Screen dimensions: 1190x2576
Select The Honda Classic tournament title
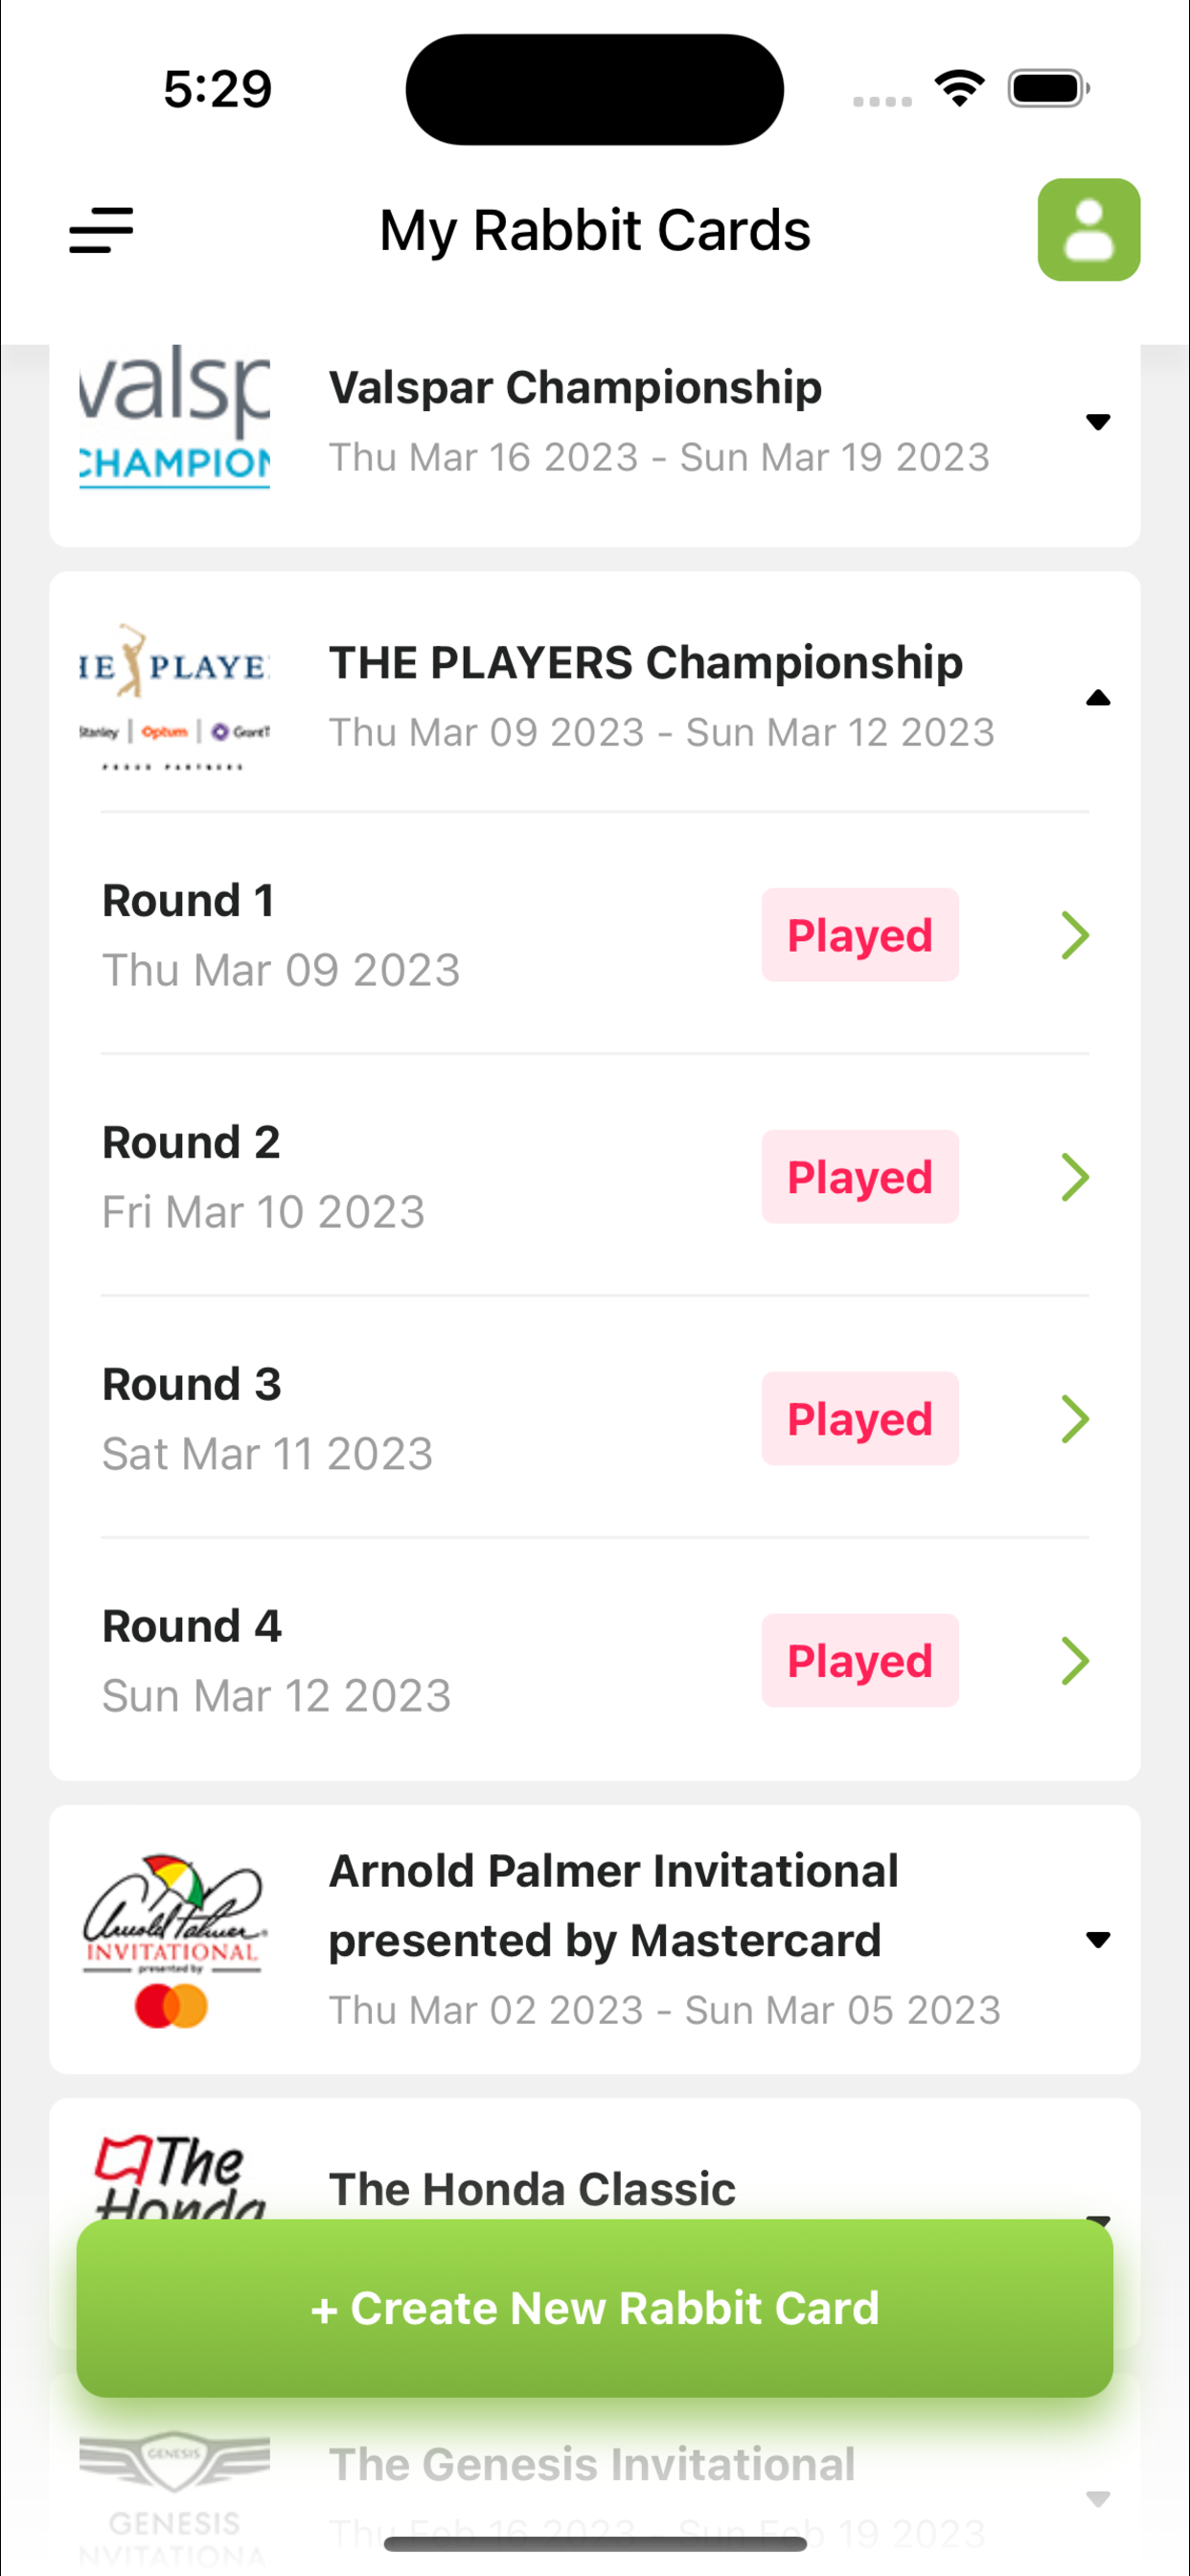[532, 2189]
